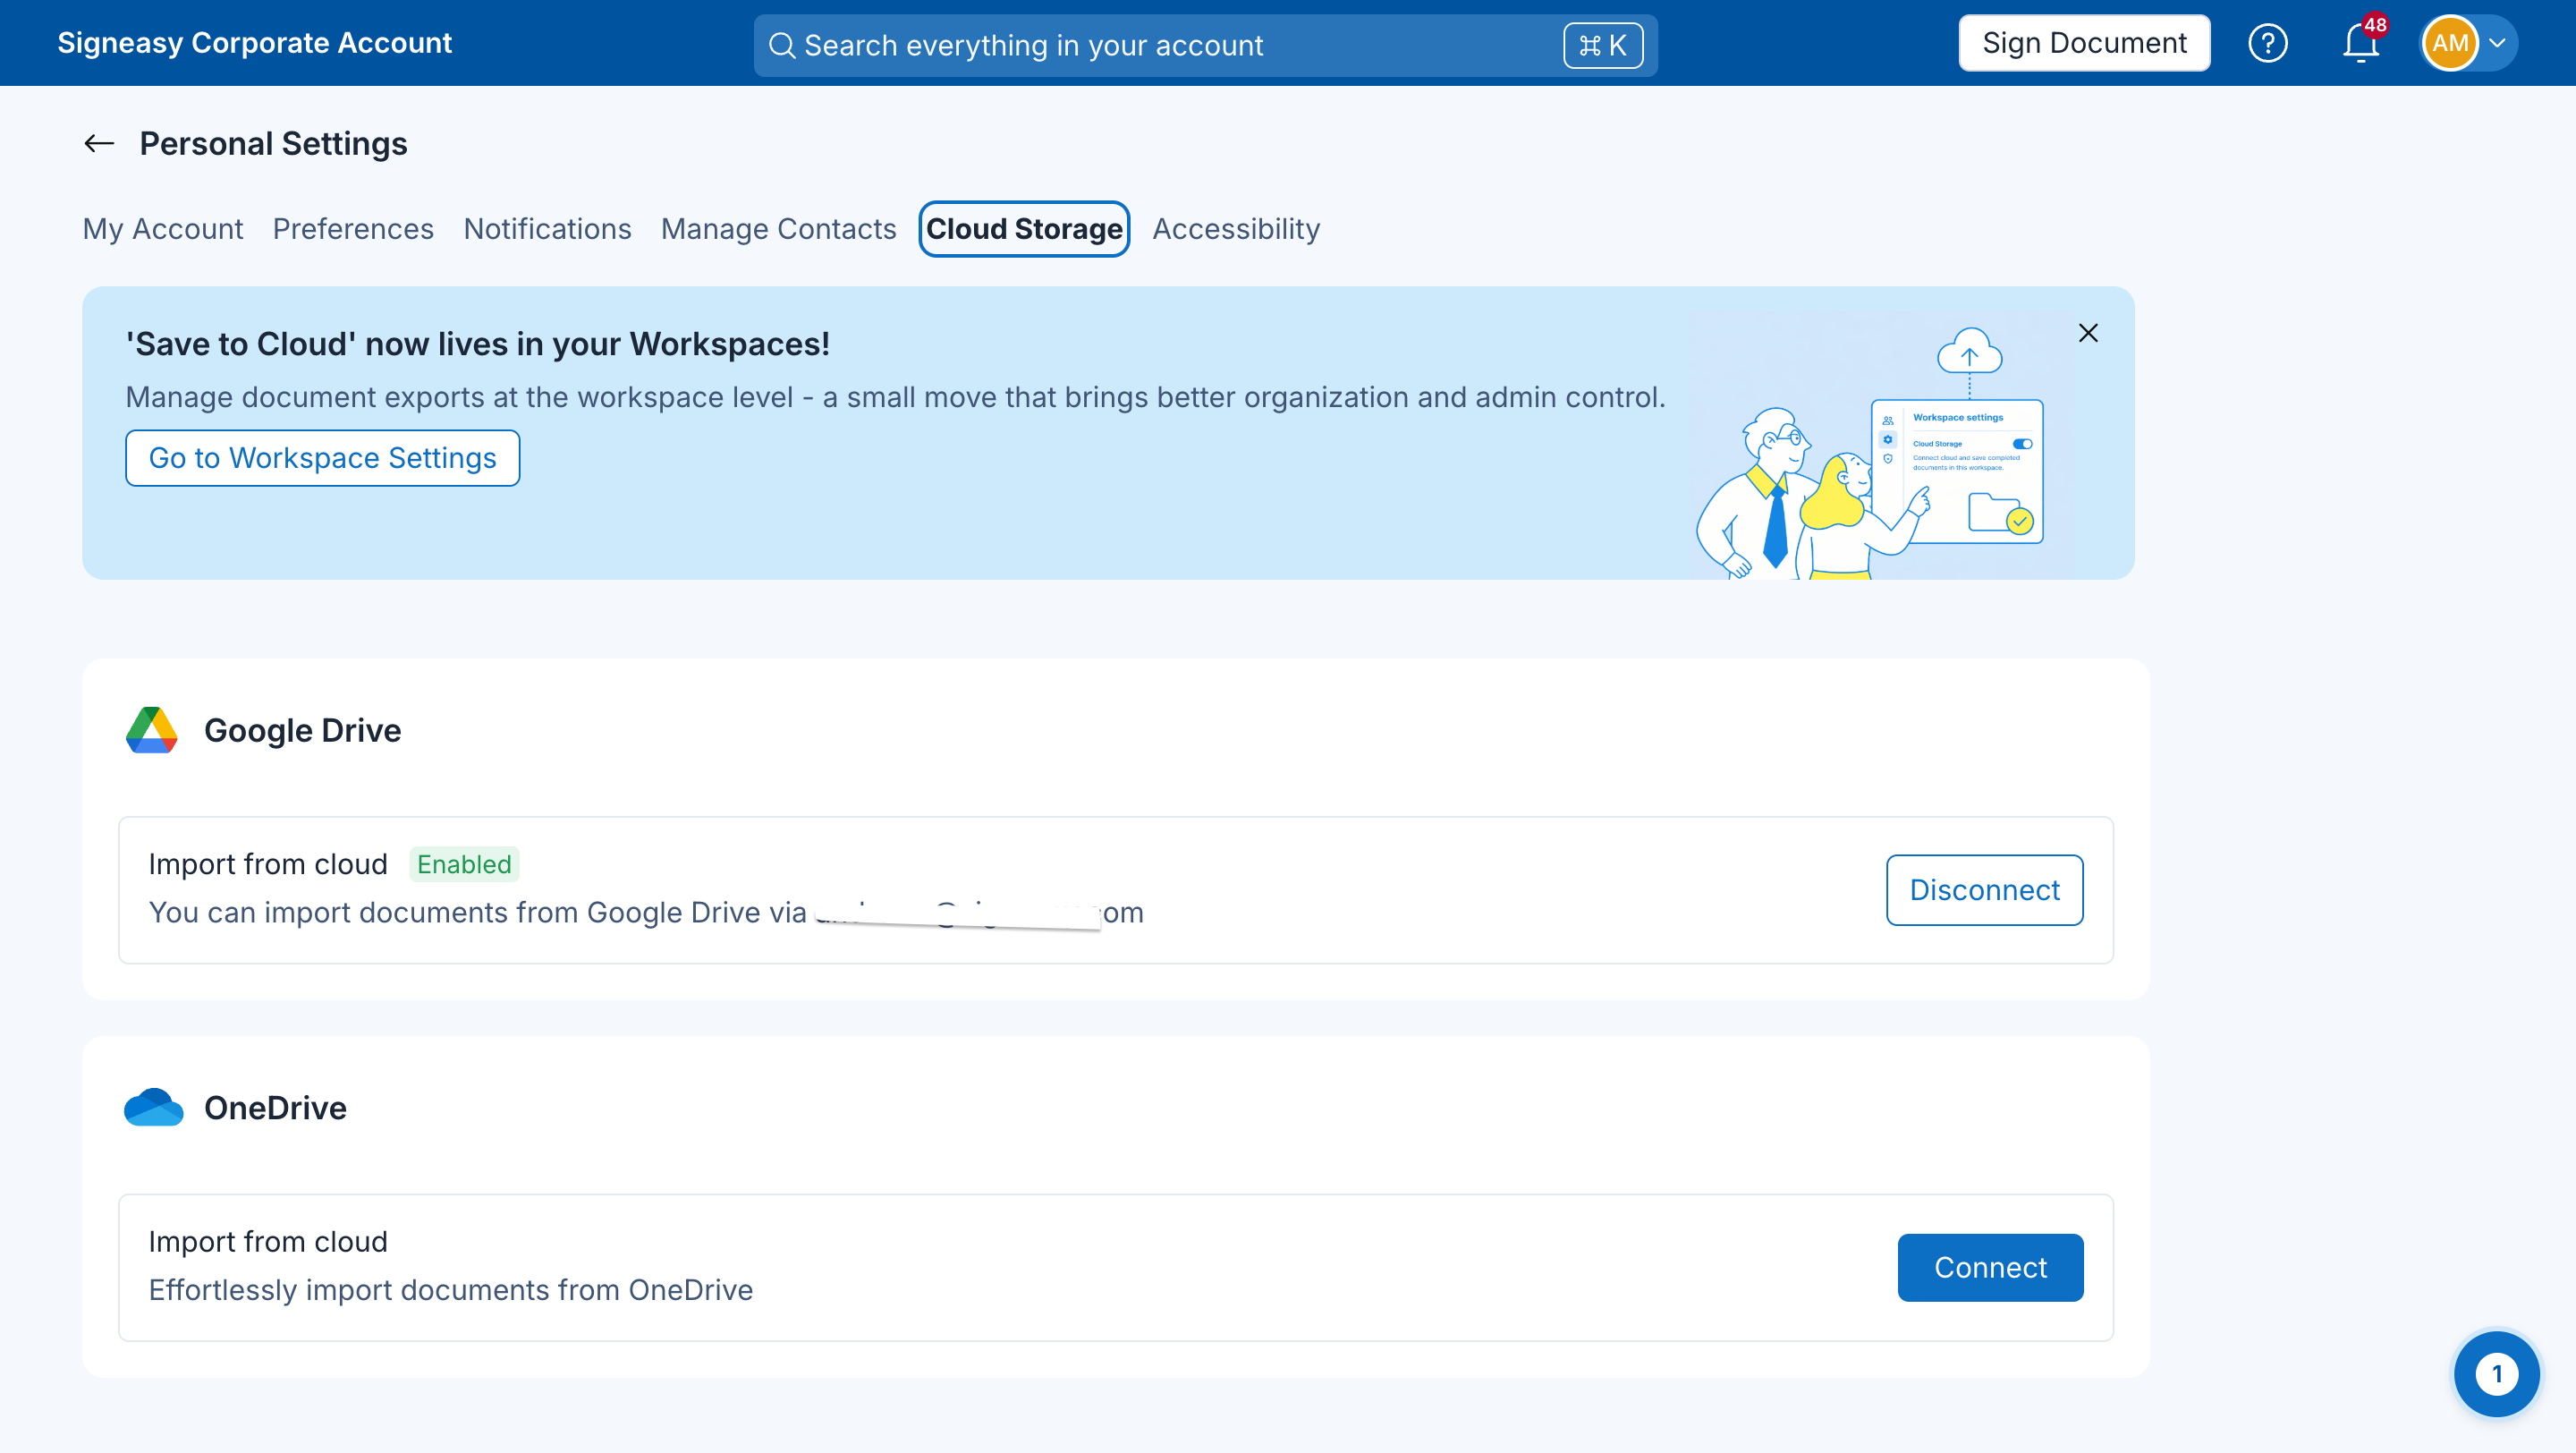Click the Google Drive 'Import from cloud' label

click(268, 864)
